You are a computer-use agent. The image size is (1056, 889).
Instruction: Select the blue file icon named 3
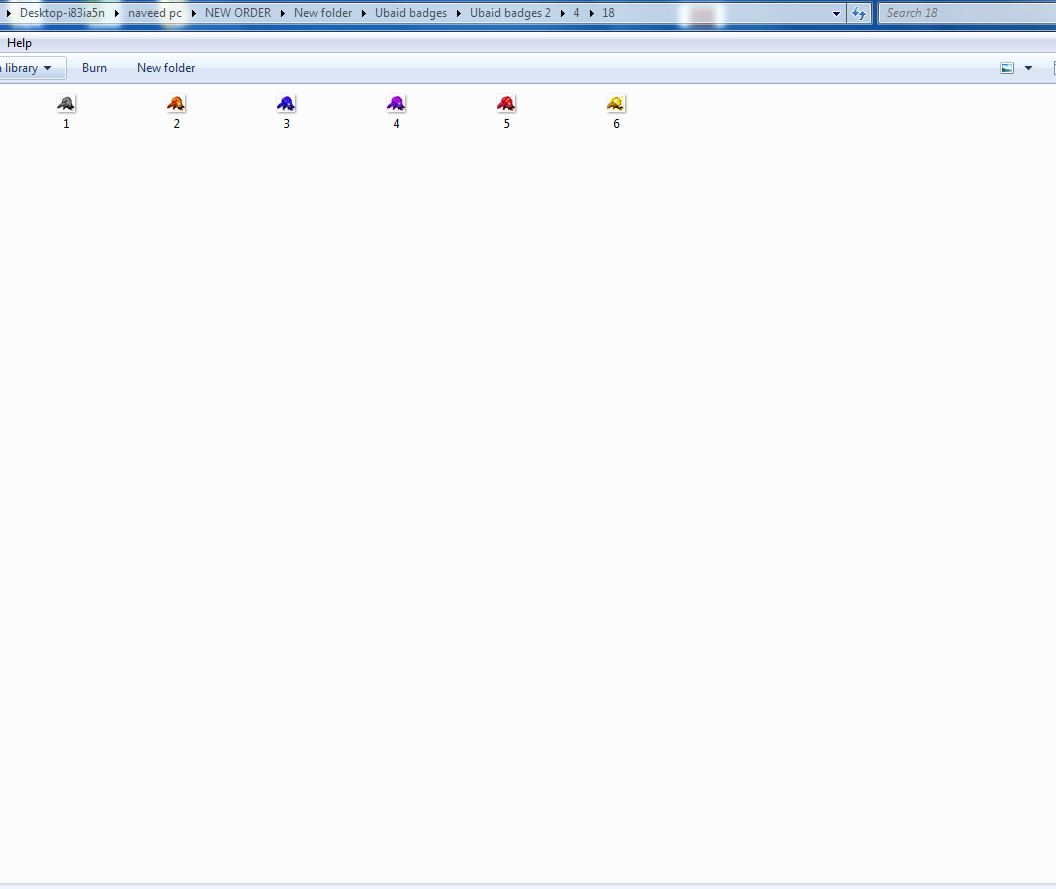[x=286, y=104]
